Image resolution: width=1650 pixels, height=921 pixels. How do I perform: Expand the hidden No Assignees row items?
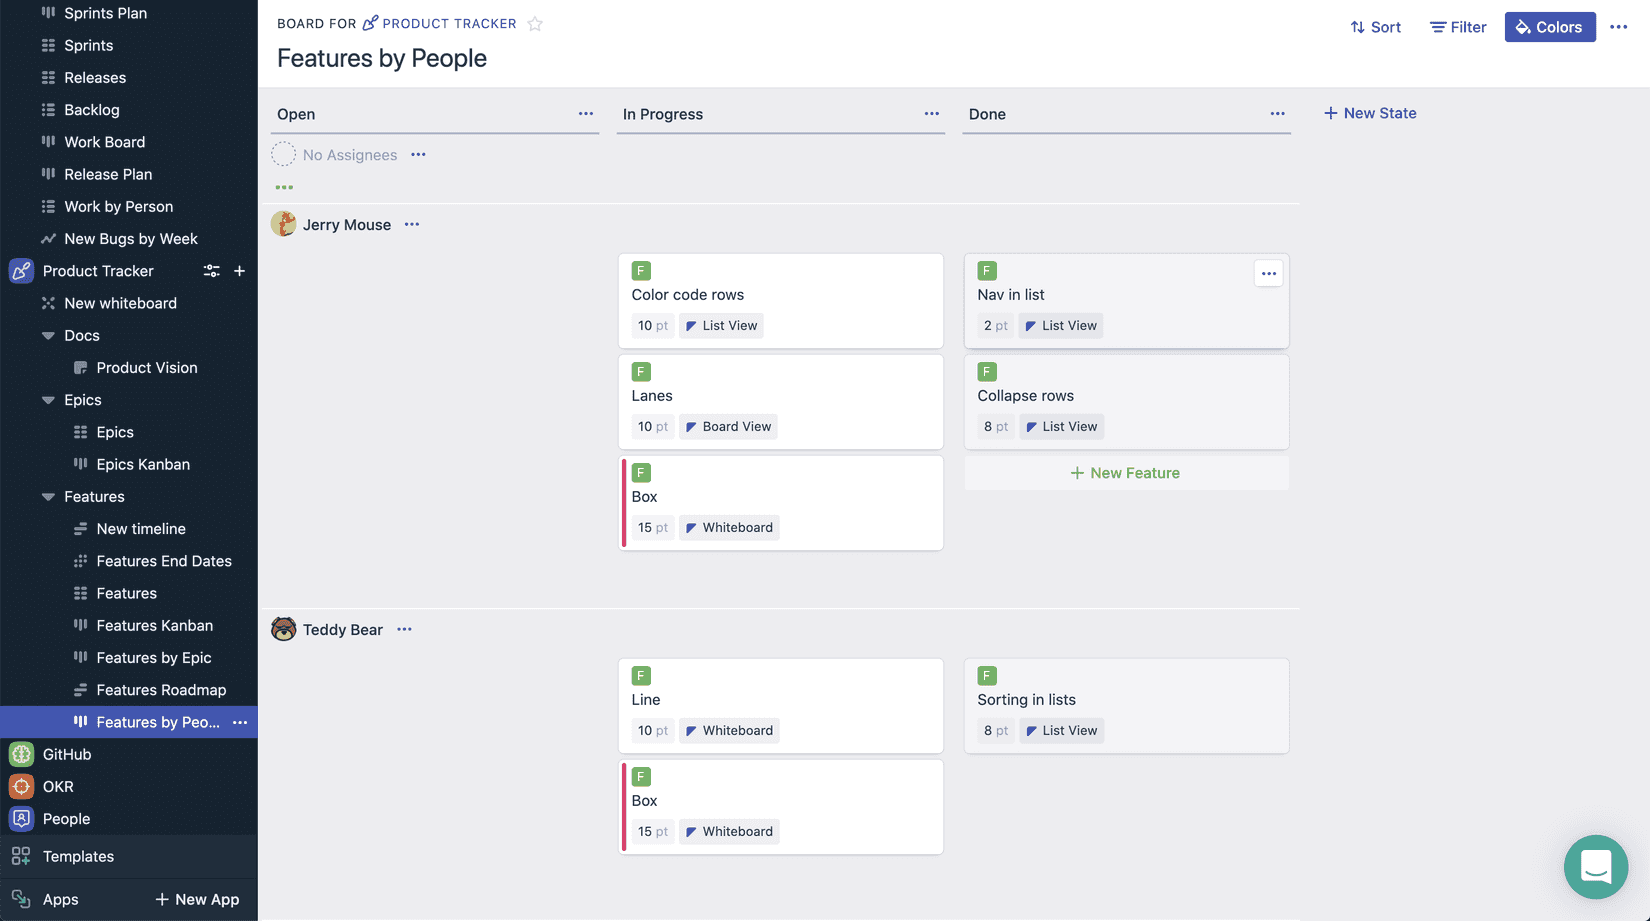pyautogui.click(x=284, y=187)
